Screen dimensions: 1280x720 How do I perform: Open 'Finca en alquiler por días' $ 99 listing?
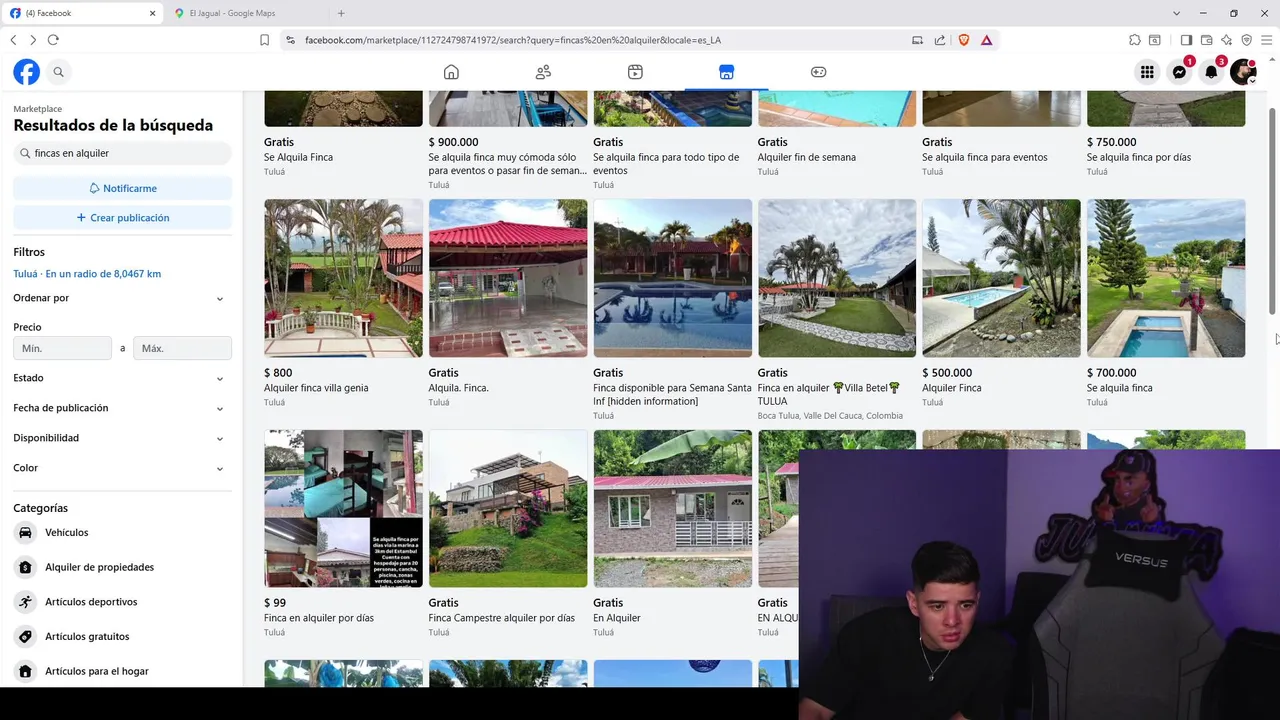point(343,508)
